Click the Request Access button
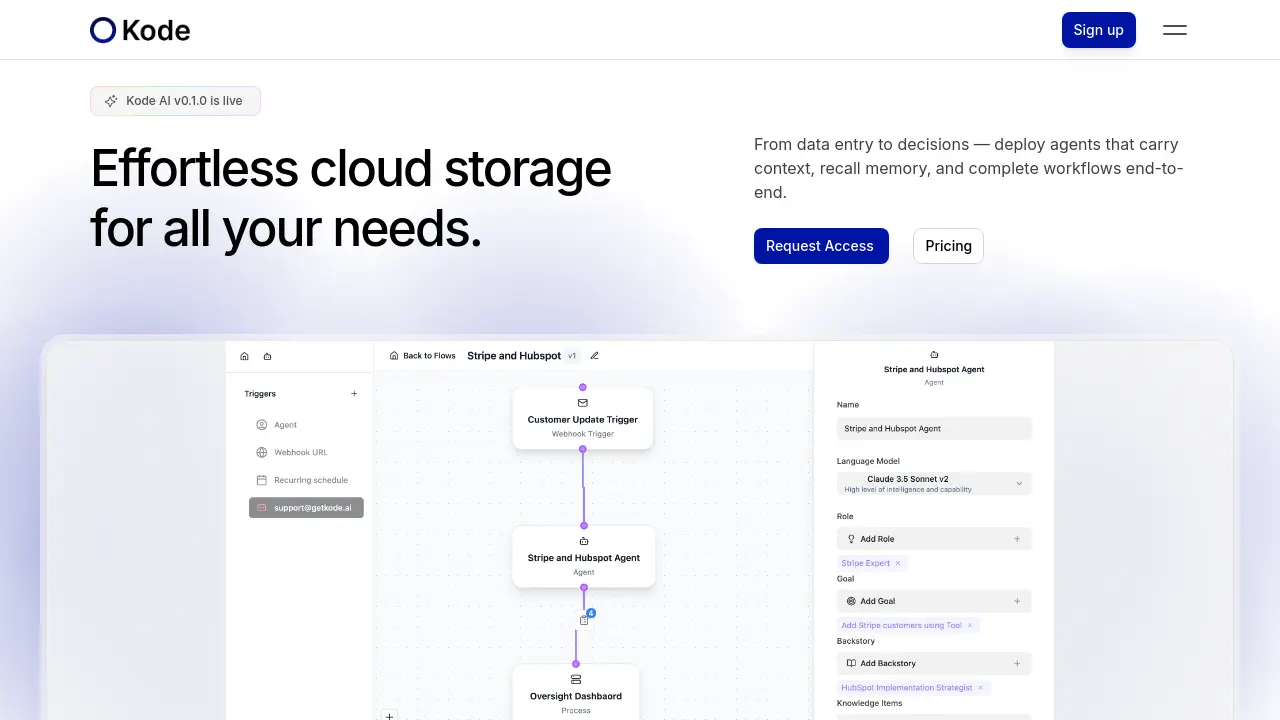 click(821, 246)
